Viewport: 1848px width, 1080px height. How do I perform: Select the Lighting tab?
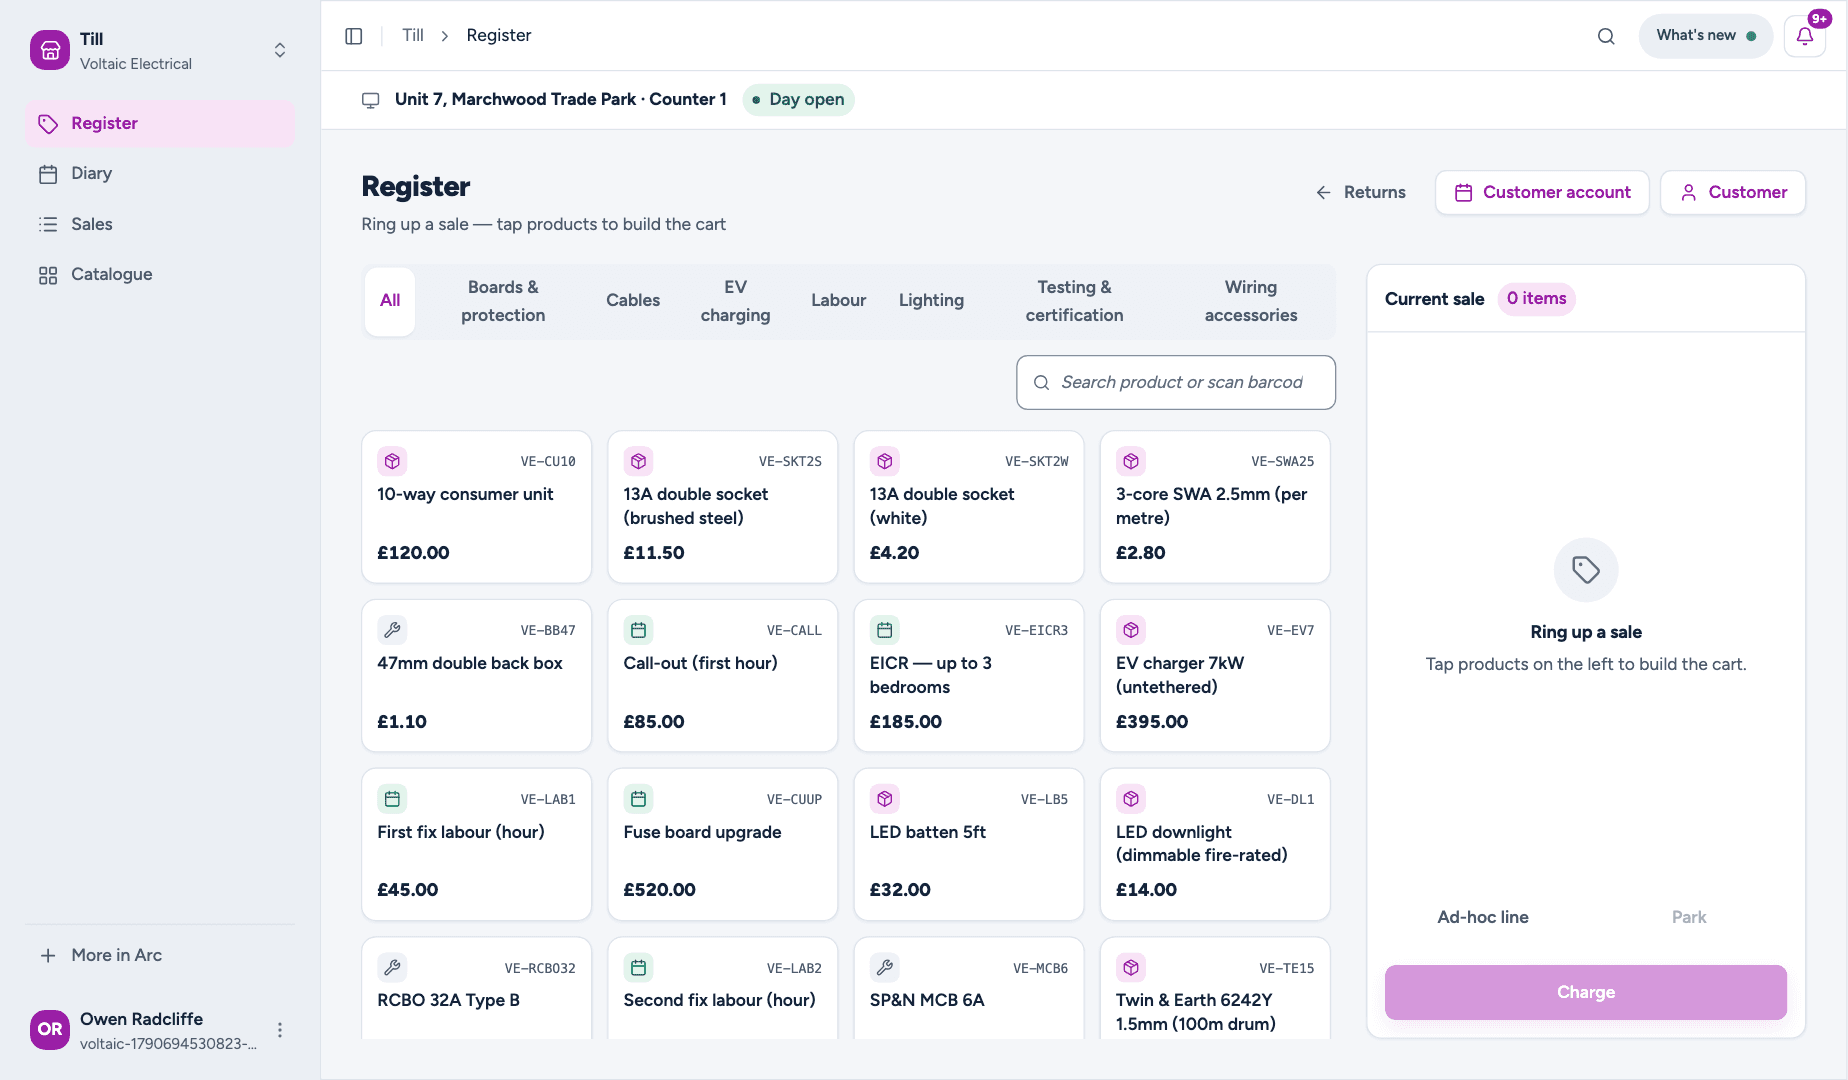pyautogui.click(x=931, y=301)
